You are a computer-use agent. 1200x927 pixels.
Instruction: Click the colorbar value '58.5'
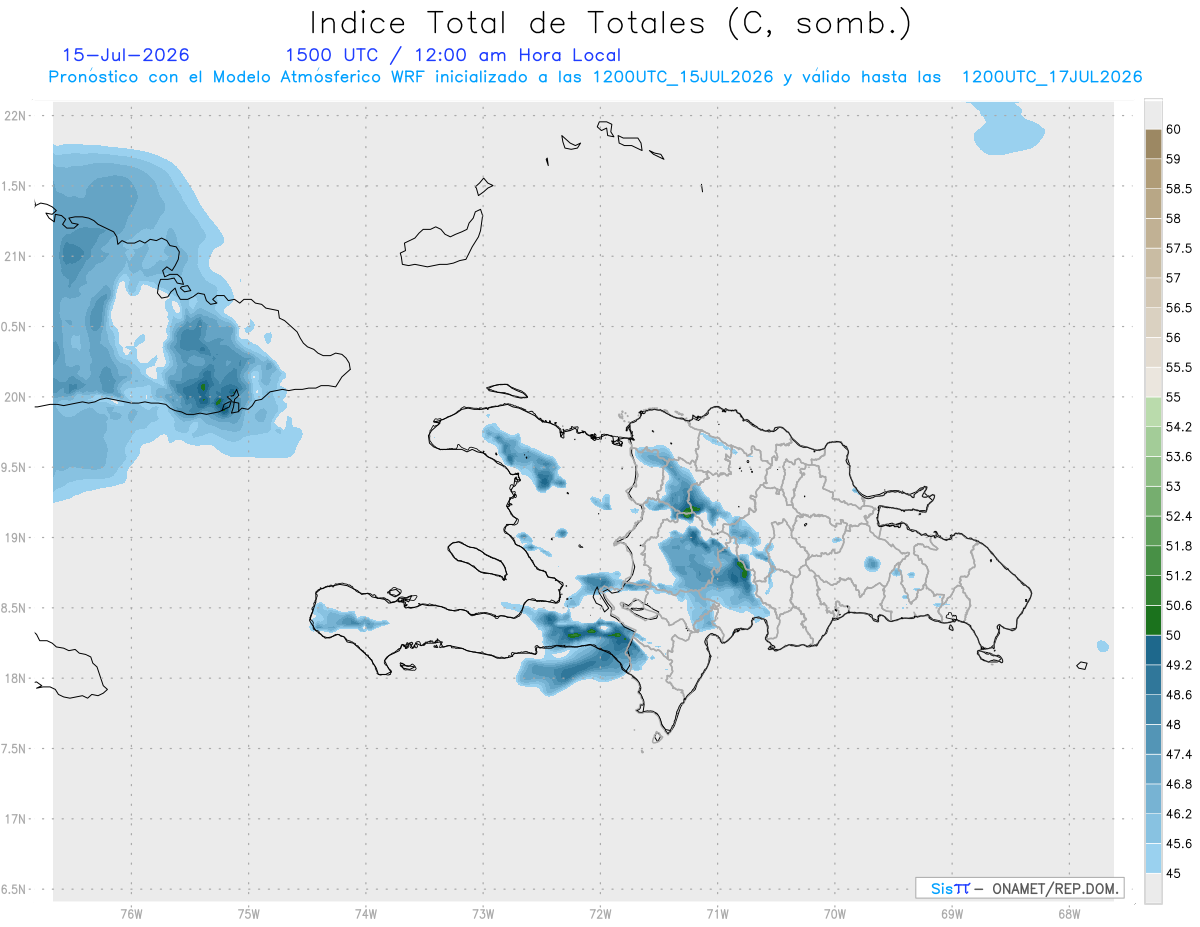point(1178,189)
